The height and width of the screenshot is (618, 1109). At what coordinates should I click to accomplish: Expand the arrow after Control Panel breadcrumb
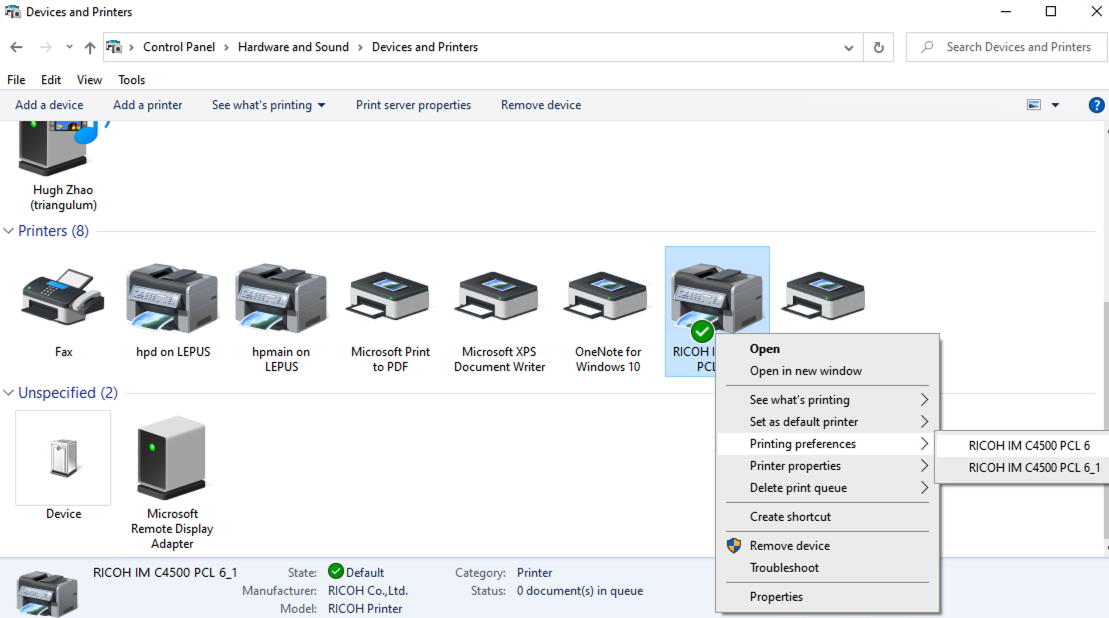click(x=226, y=47)
